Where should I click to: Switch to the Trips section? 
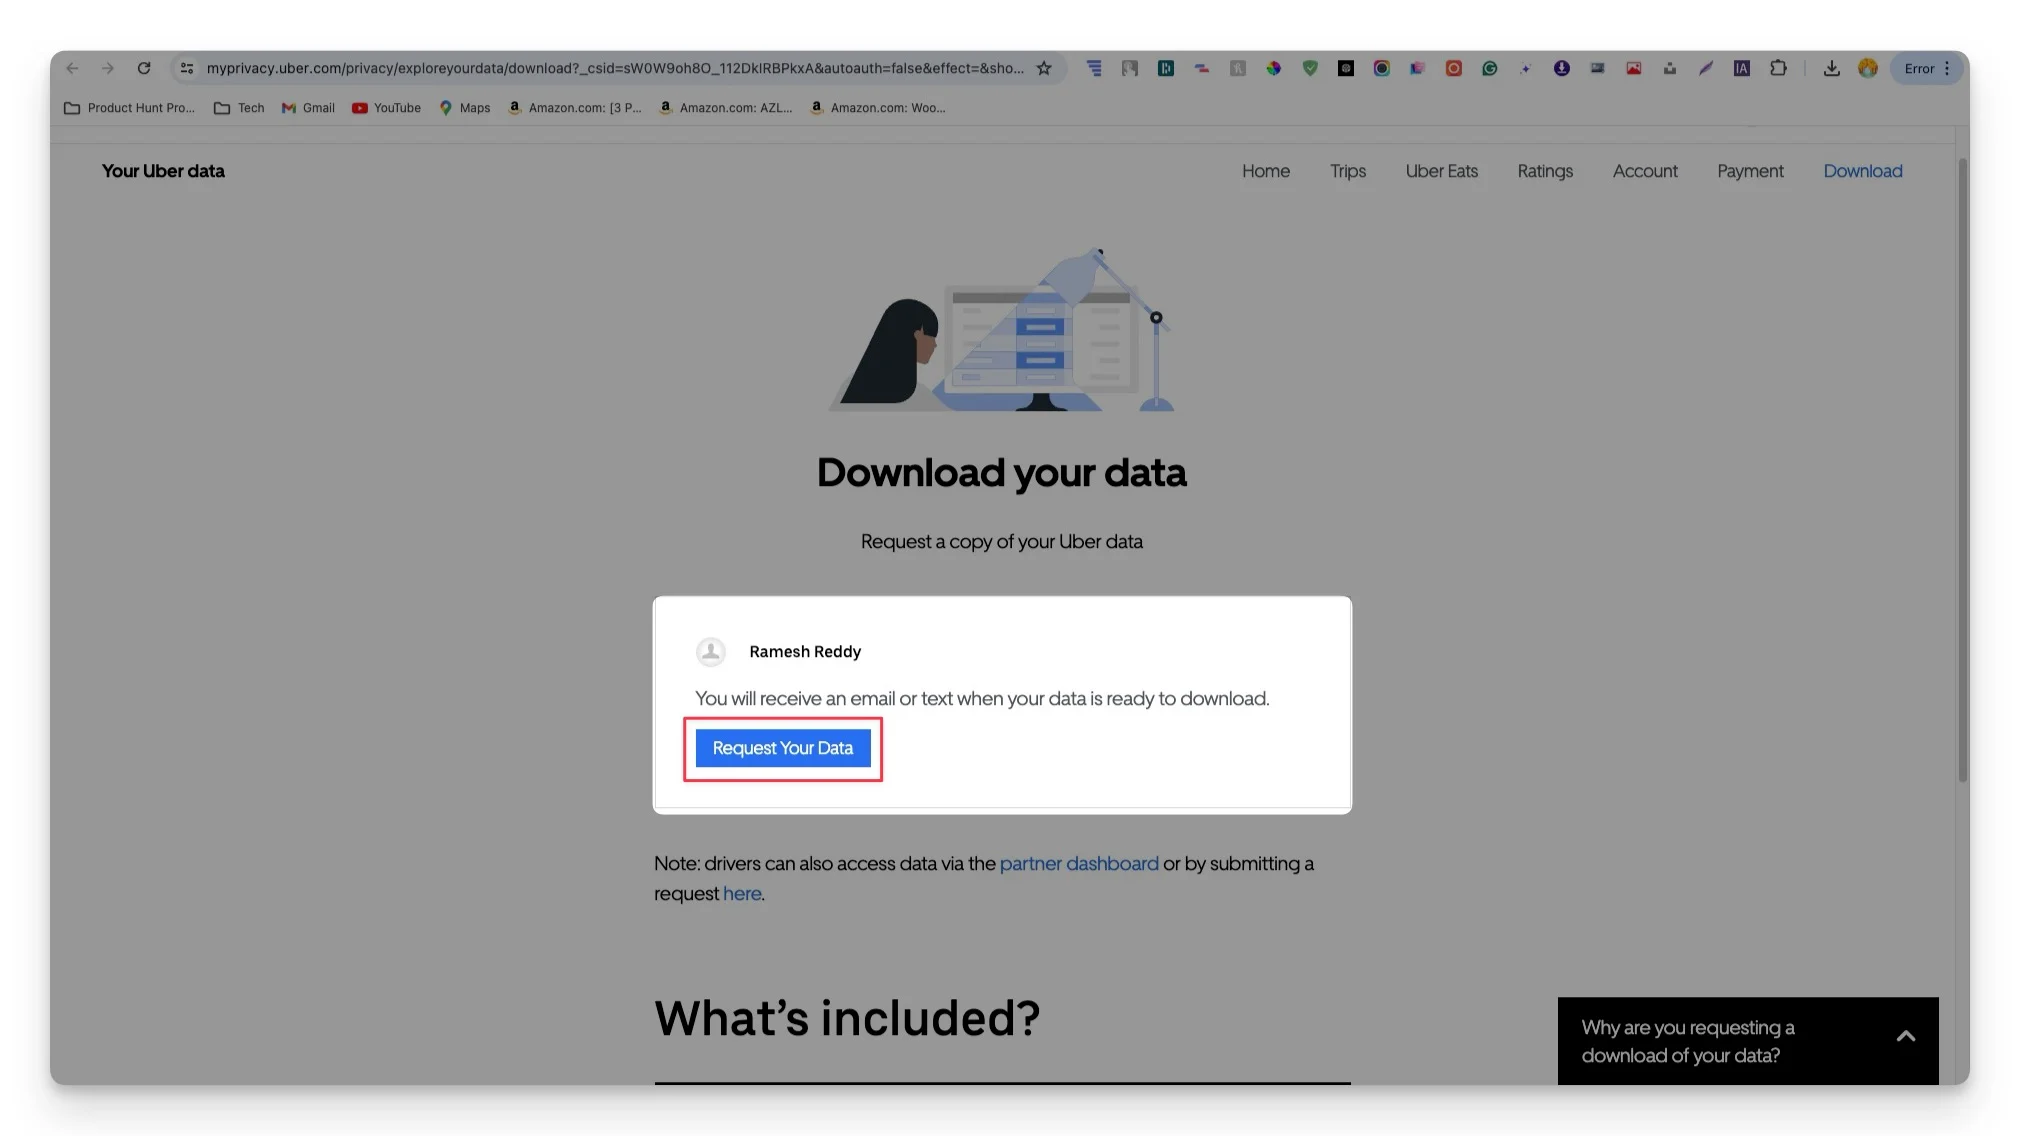1348,171
